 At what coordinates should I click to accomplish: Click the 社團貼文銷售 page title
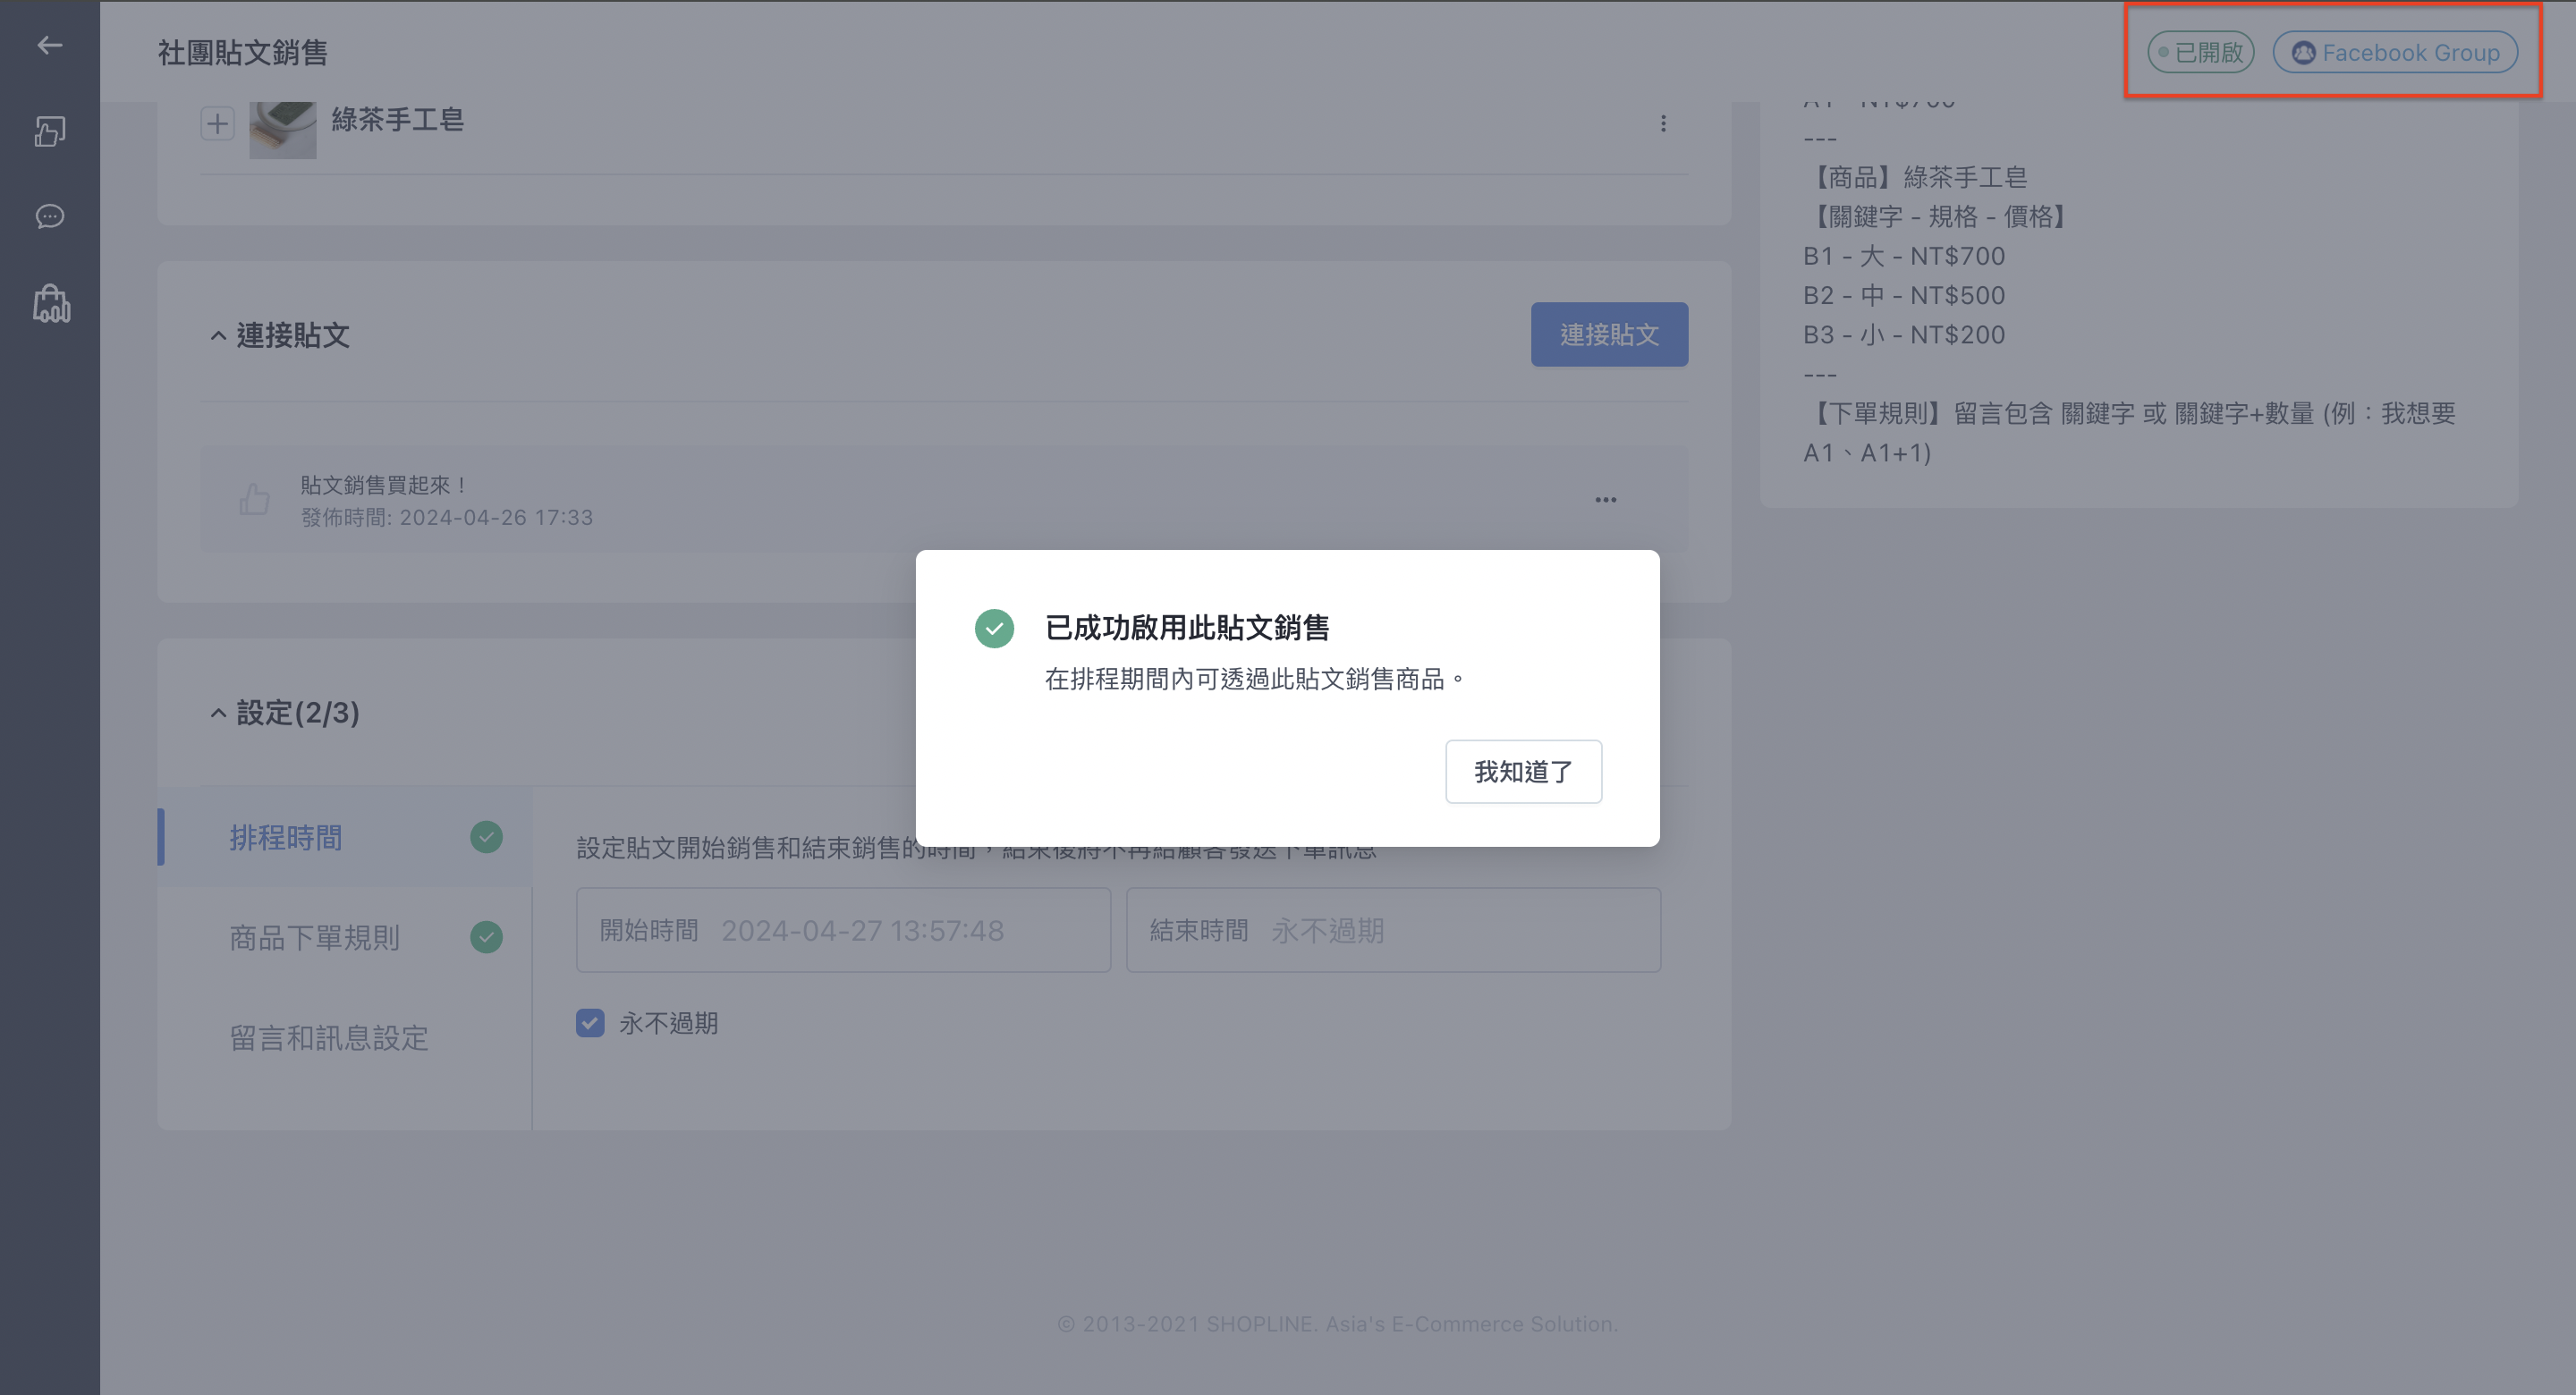pos(243,52)
